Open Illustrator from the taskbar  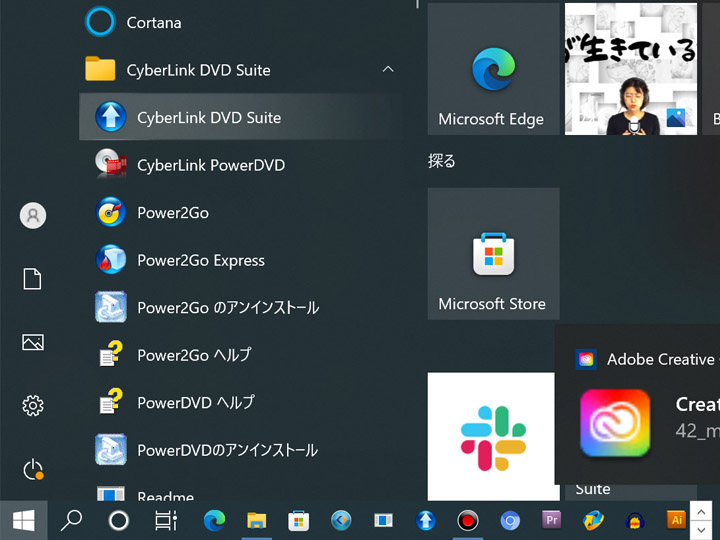click(677, 520)
